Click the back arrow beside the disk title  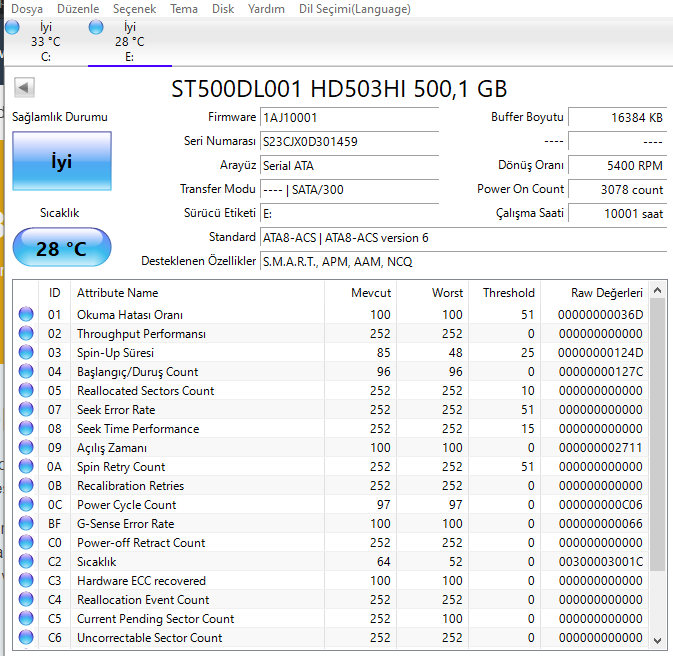coord(24,88)
